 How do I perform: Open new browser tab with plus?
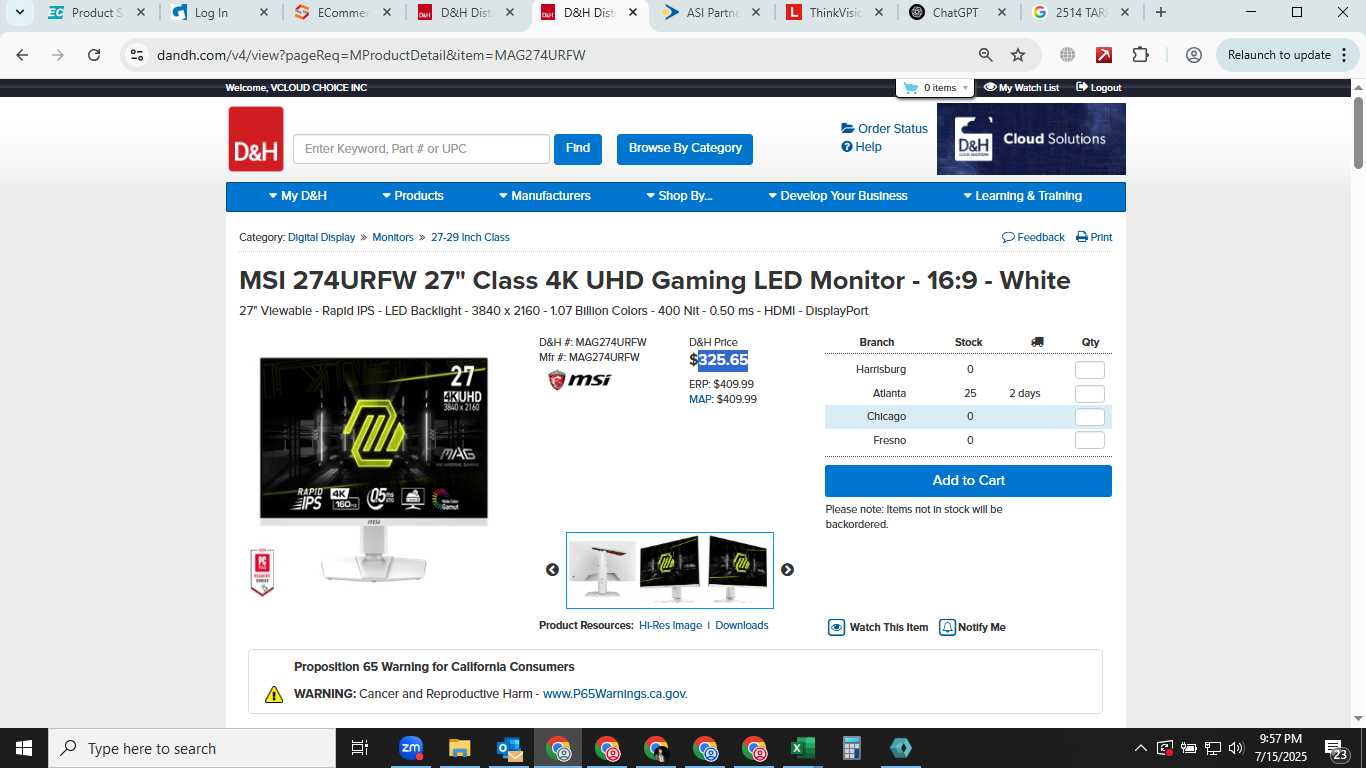click(x=1160, y=13)
